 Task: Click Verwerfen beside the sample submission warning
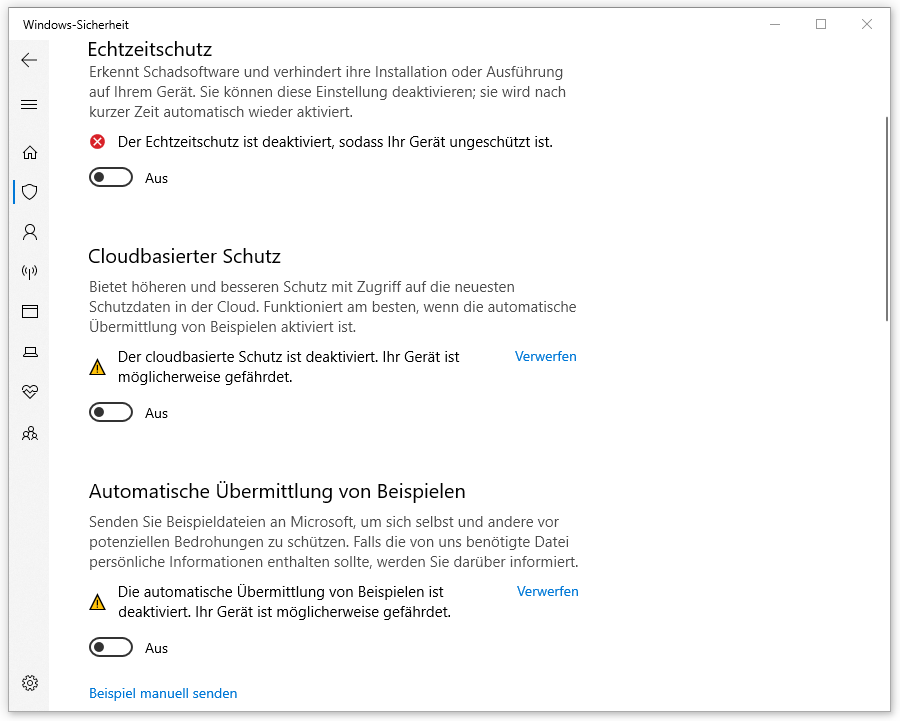[547, 591]
